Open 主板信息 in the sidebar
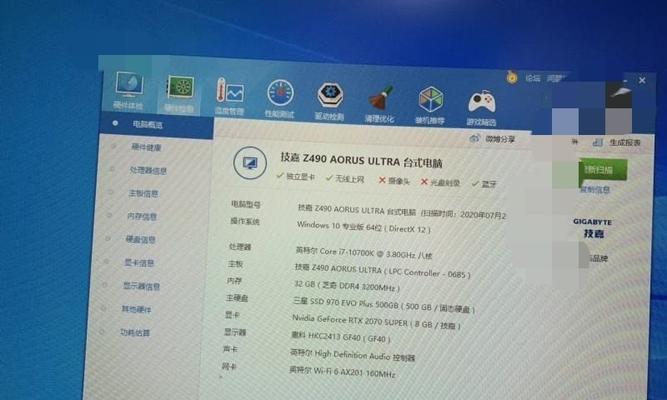Screen dimensions: 667x400 click(143, 194)
